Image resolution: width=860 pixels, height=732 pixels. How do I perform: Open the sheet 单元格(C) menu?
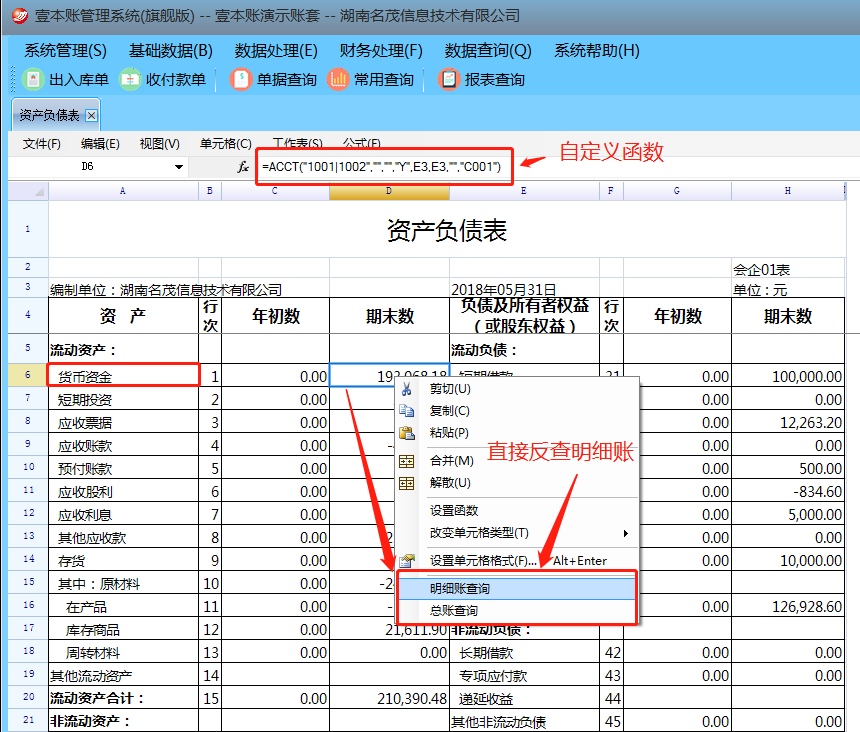[x=225, y=144]
